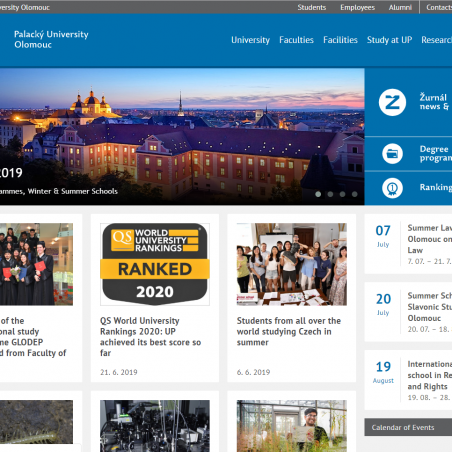Open the Contacts link in top bar
Screen dimensions: 452x452
click(x=439, y=7)
